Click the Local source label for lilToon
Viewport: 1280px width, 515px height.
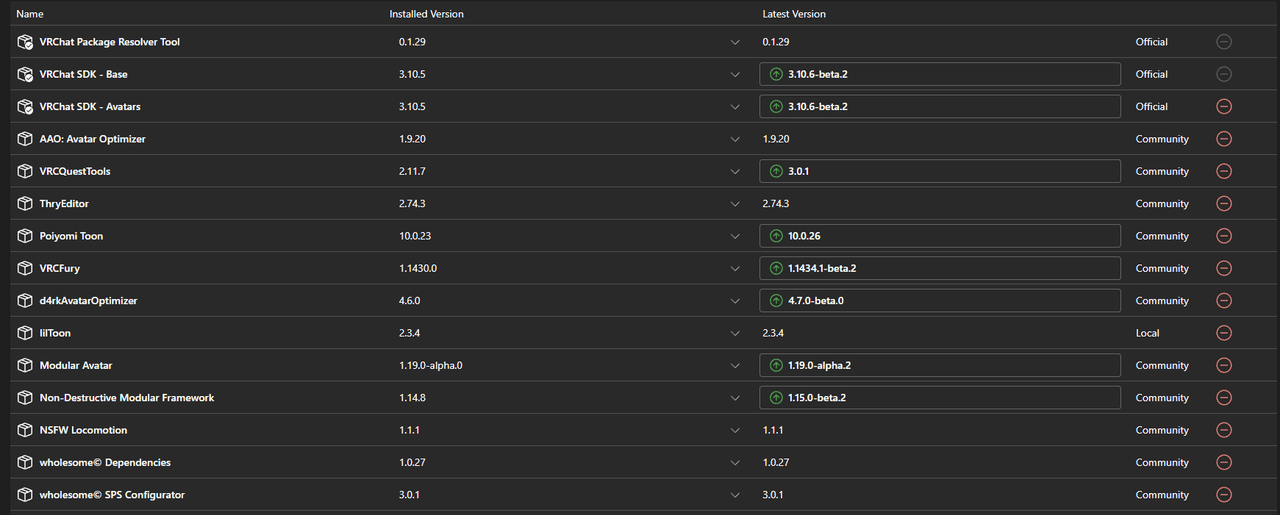pos(1148,333)
